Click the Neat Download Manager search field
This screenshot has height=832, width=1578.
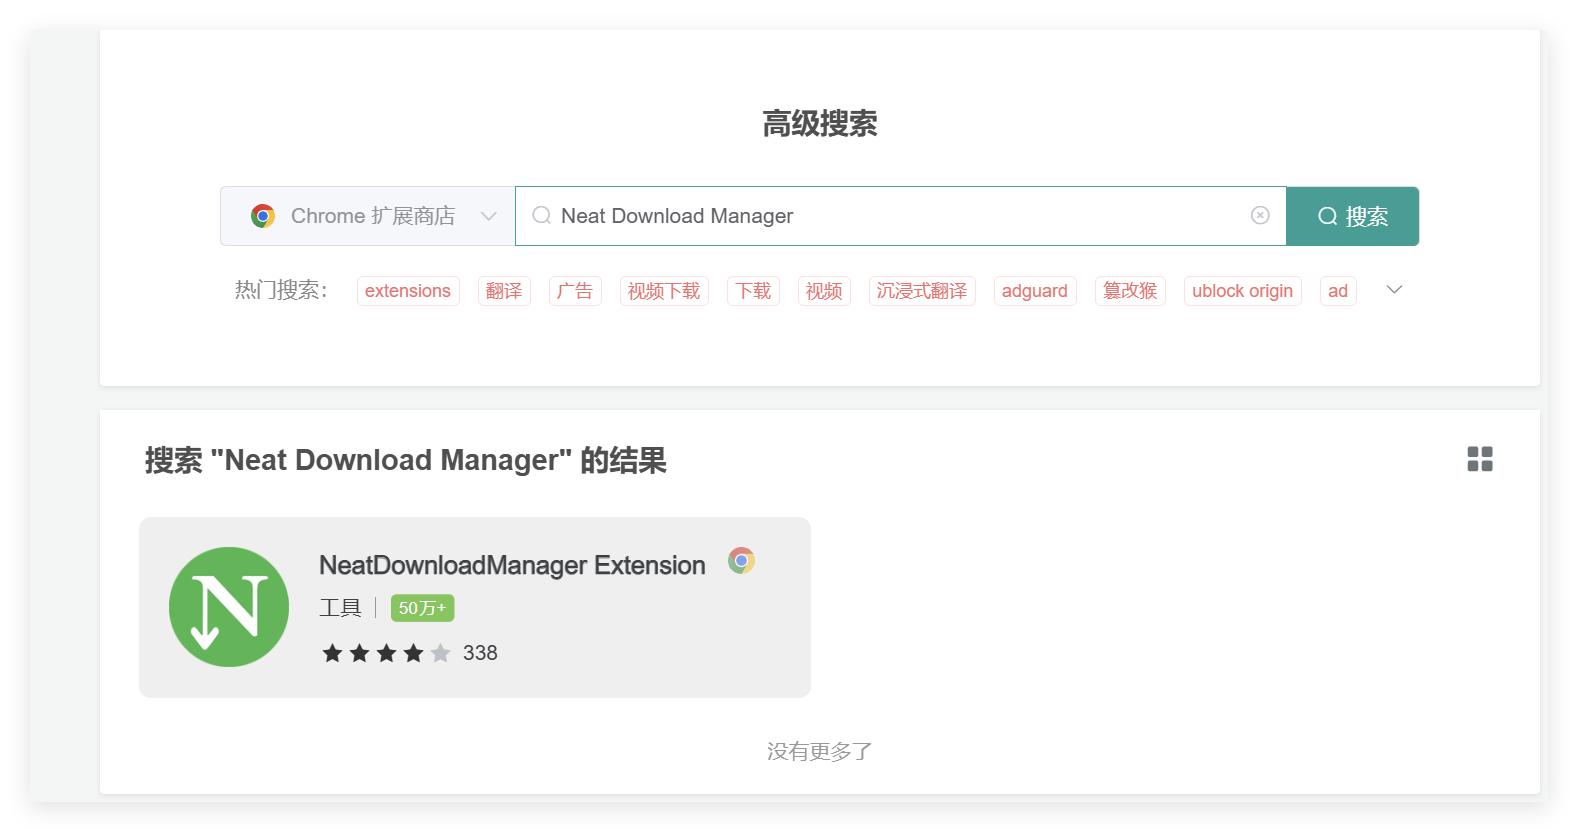point(900,216)
